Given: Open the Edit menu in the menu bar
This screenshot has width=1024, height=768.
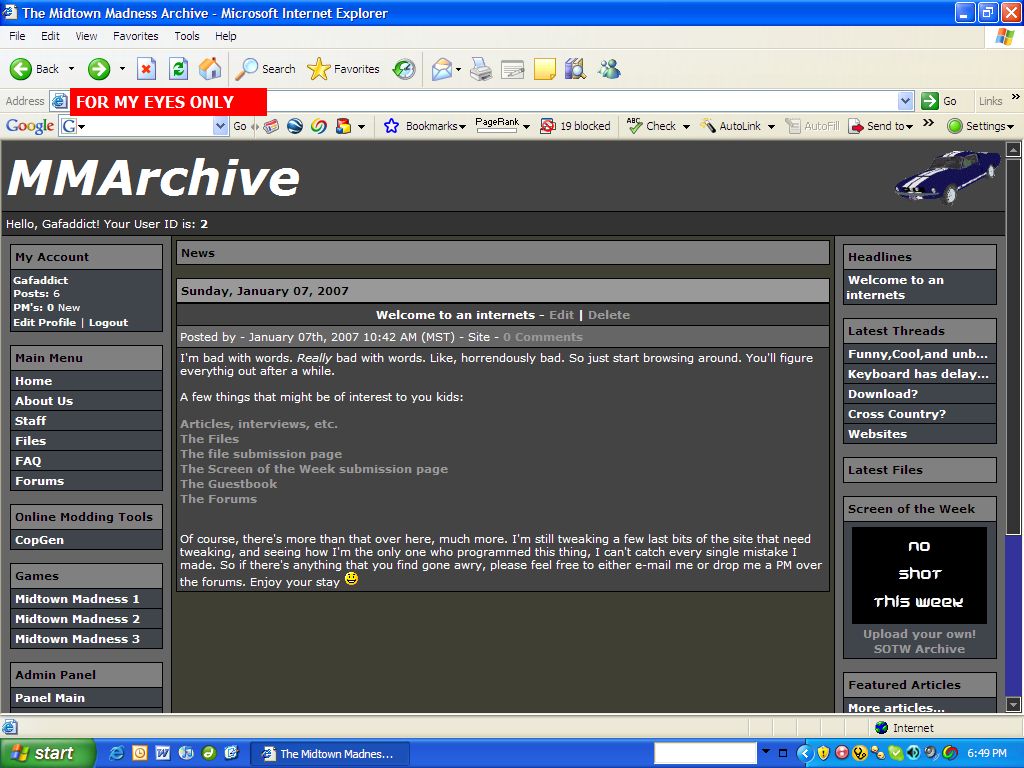Looking at the screenshot, I should coord(50,36).
